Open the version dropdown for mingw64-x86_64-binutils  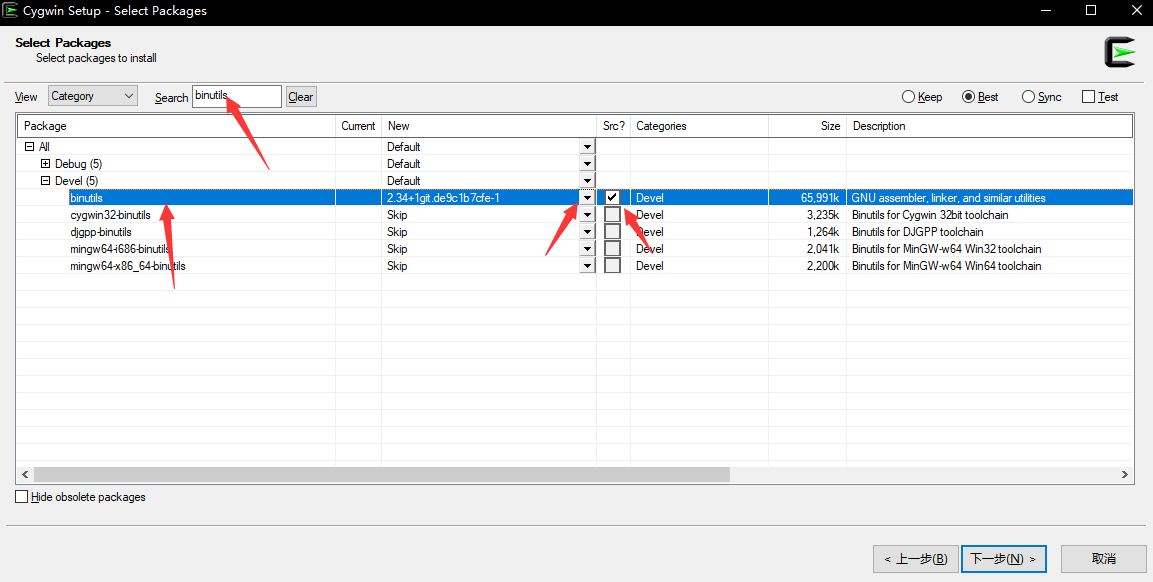(587, 266)
